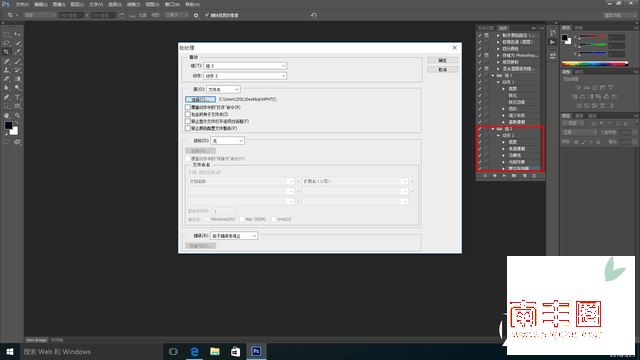The image size is (640, 360).
Task: Open the 动作 dropdown showing 动作 2
Action: coord(245,76)
